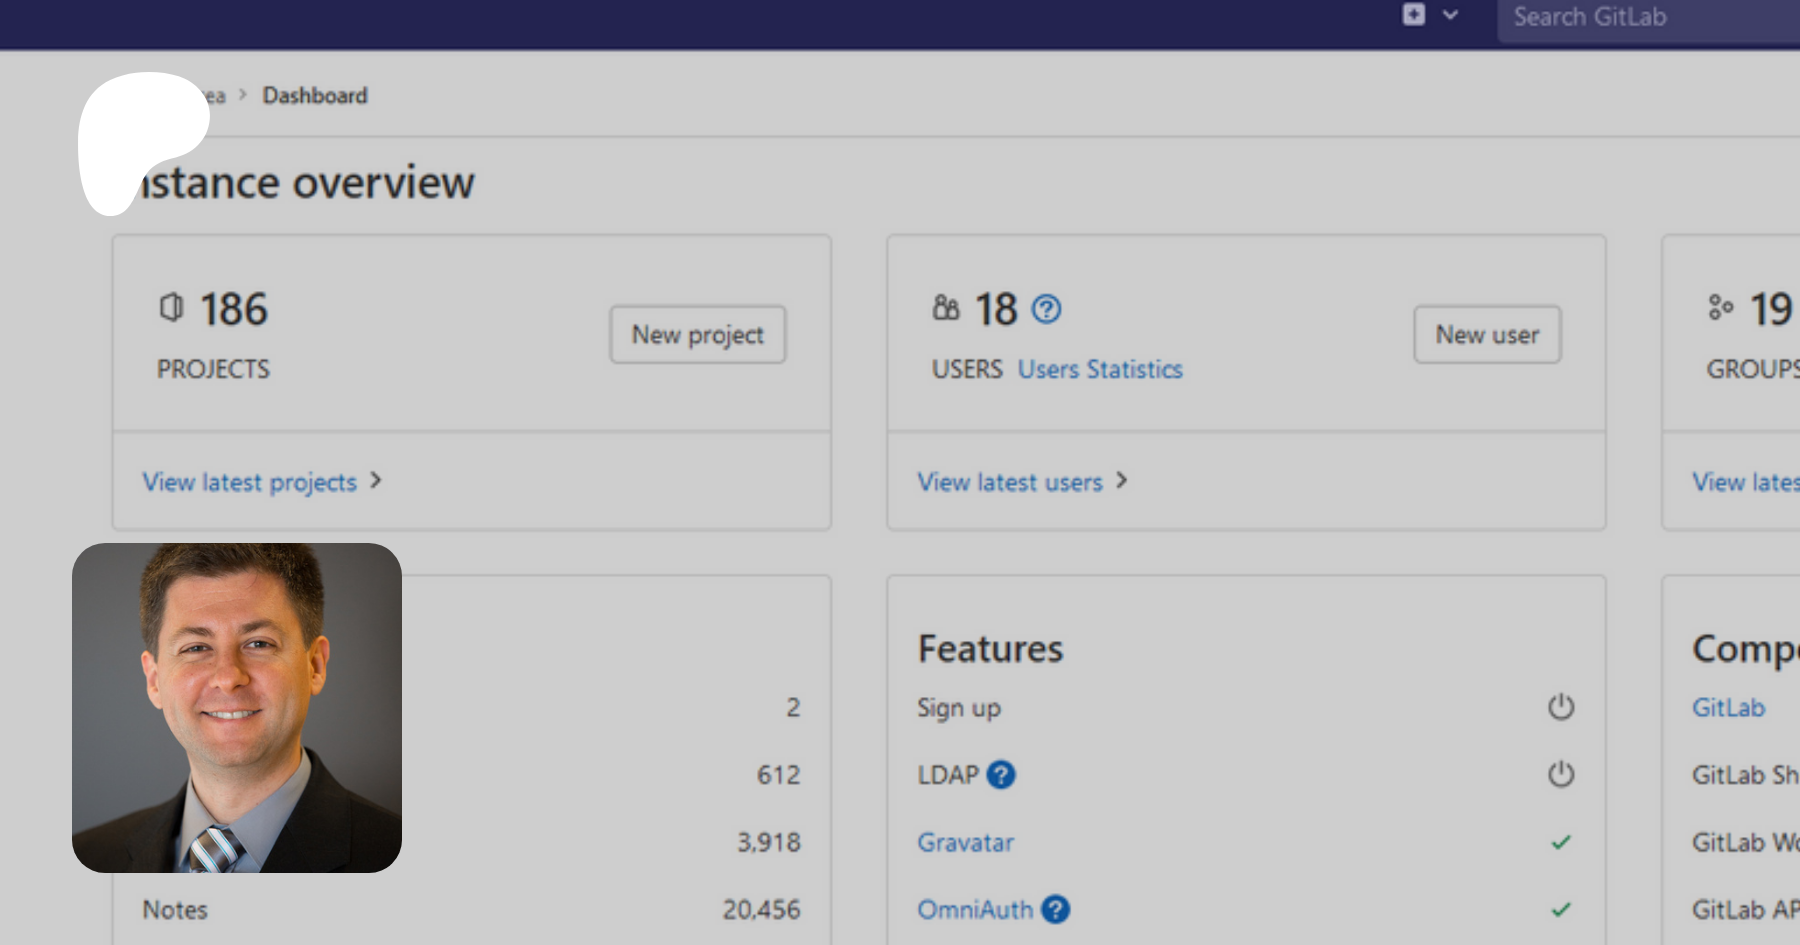Click the projects icon beside 186
Screen dimensions: 1800x945
pos(171,307)
